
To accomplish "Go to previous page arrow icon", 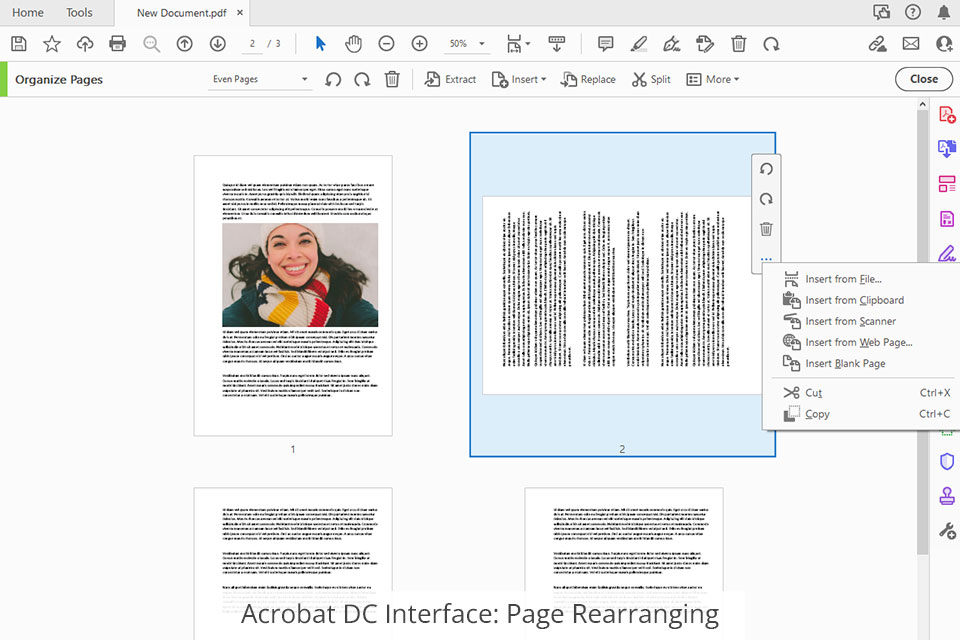I will pos(184,43).
